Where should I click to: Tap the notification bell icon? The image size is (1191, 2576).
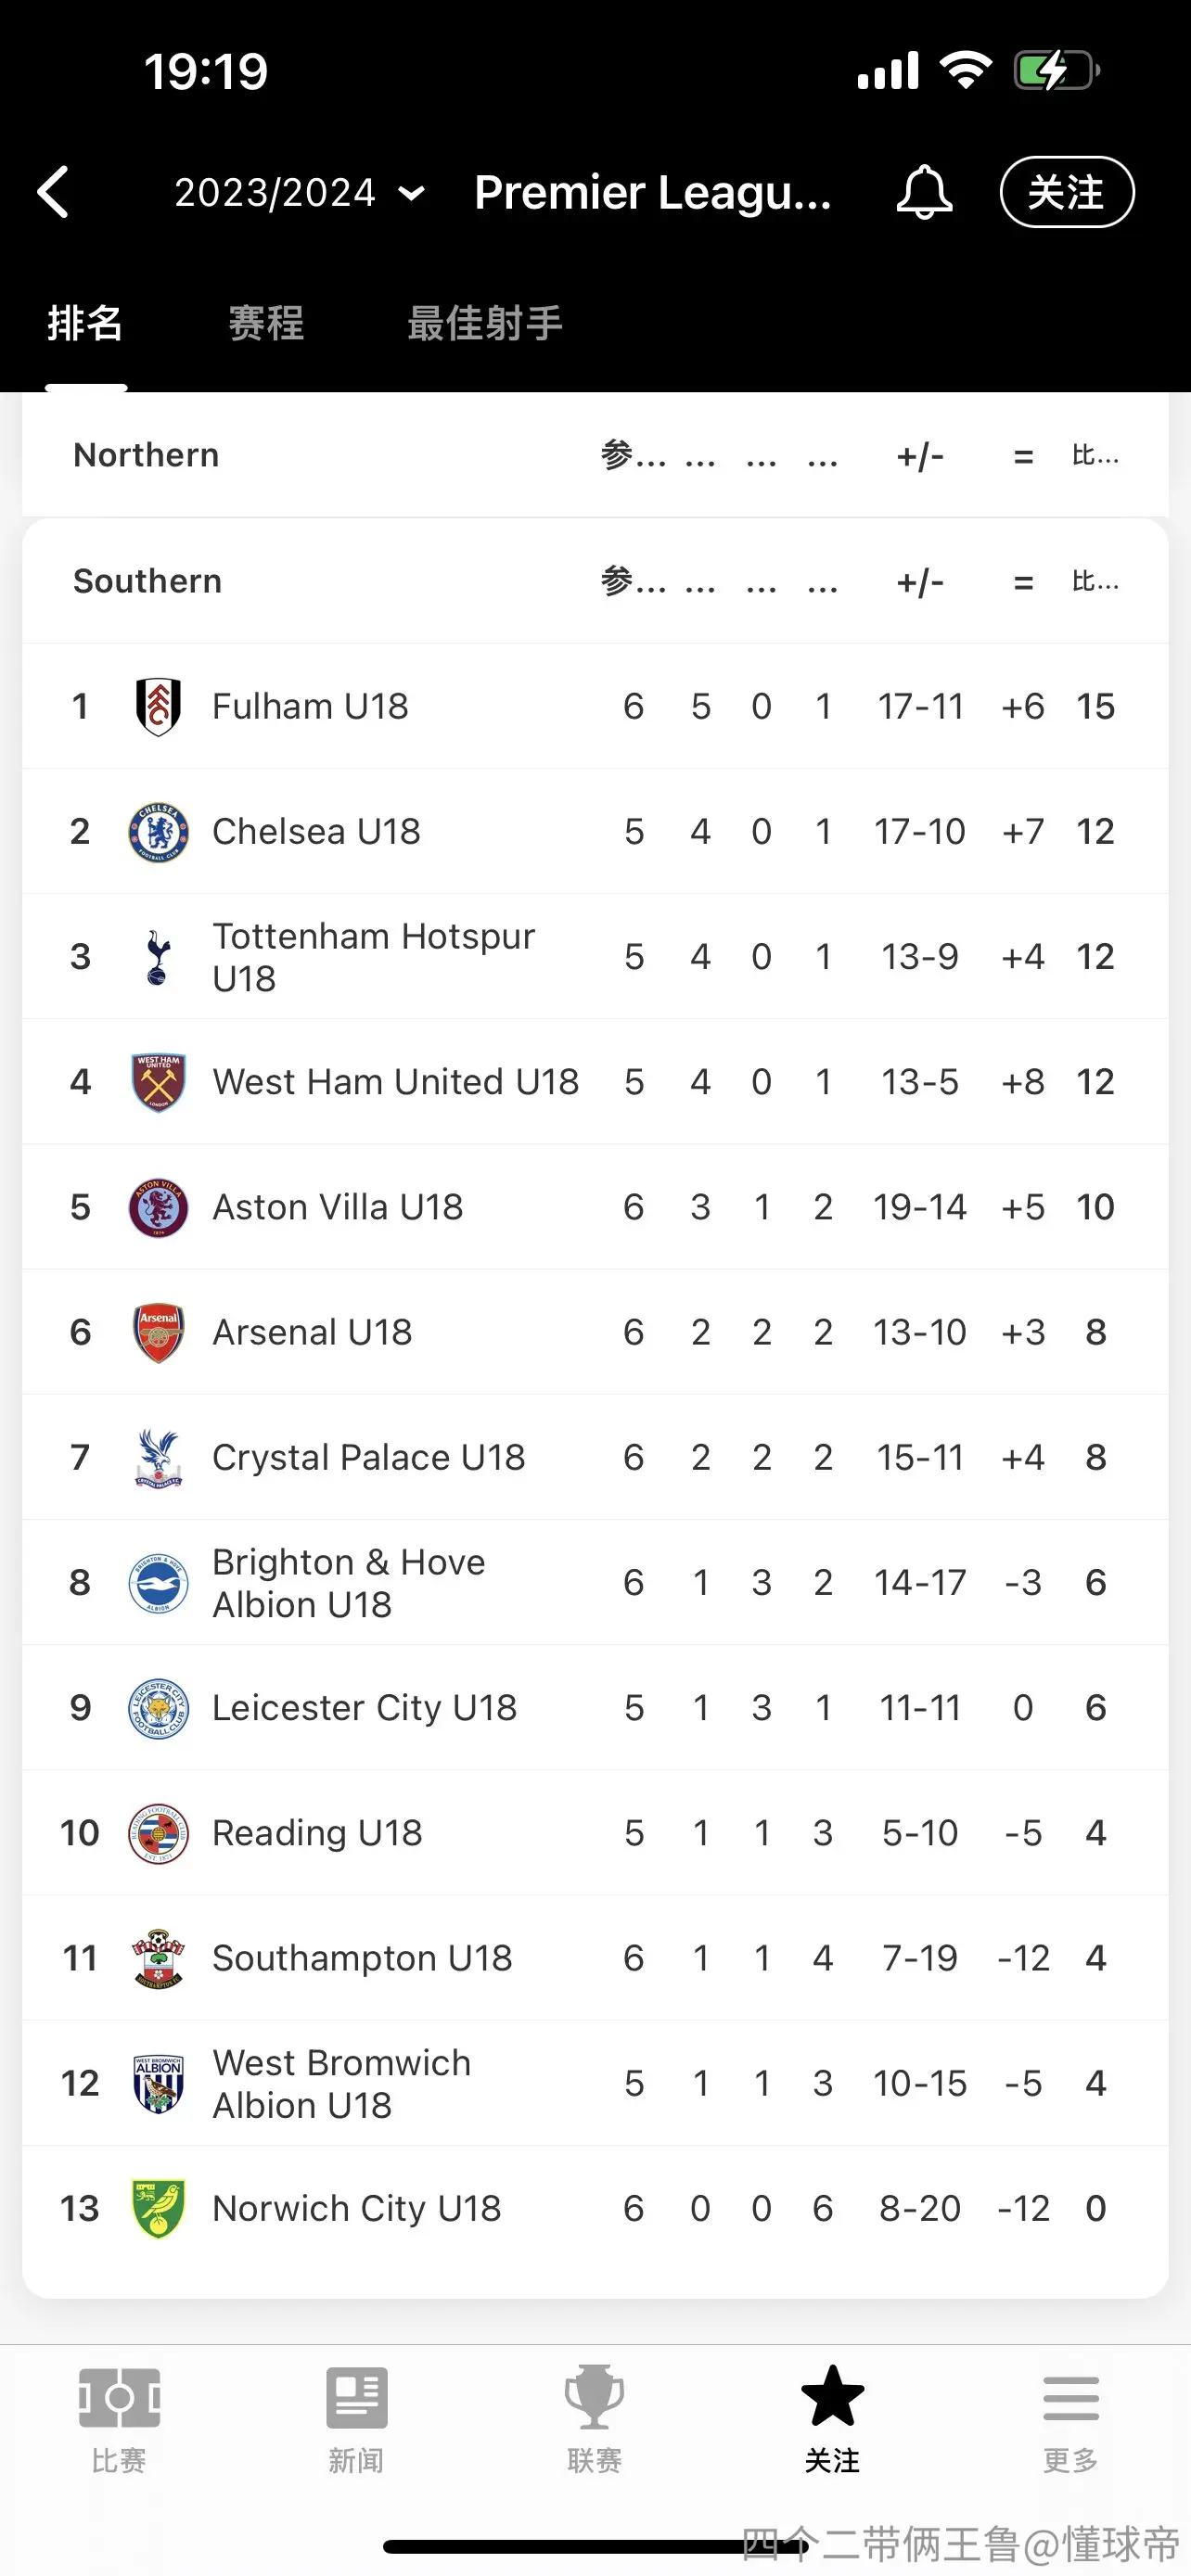pos(924,192)
